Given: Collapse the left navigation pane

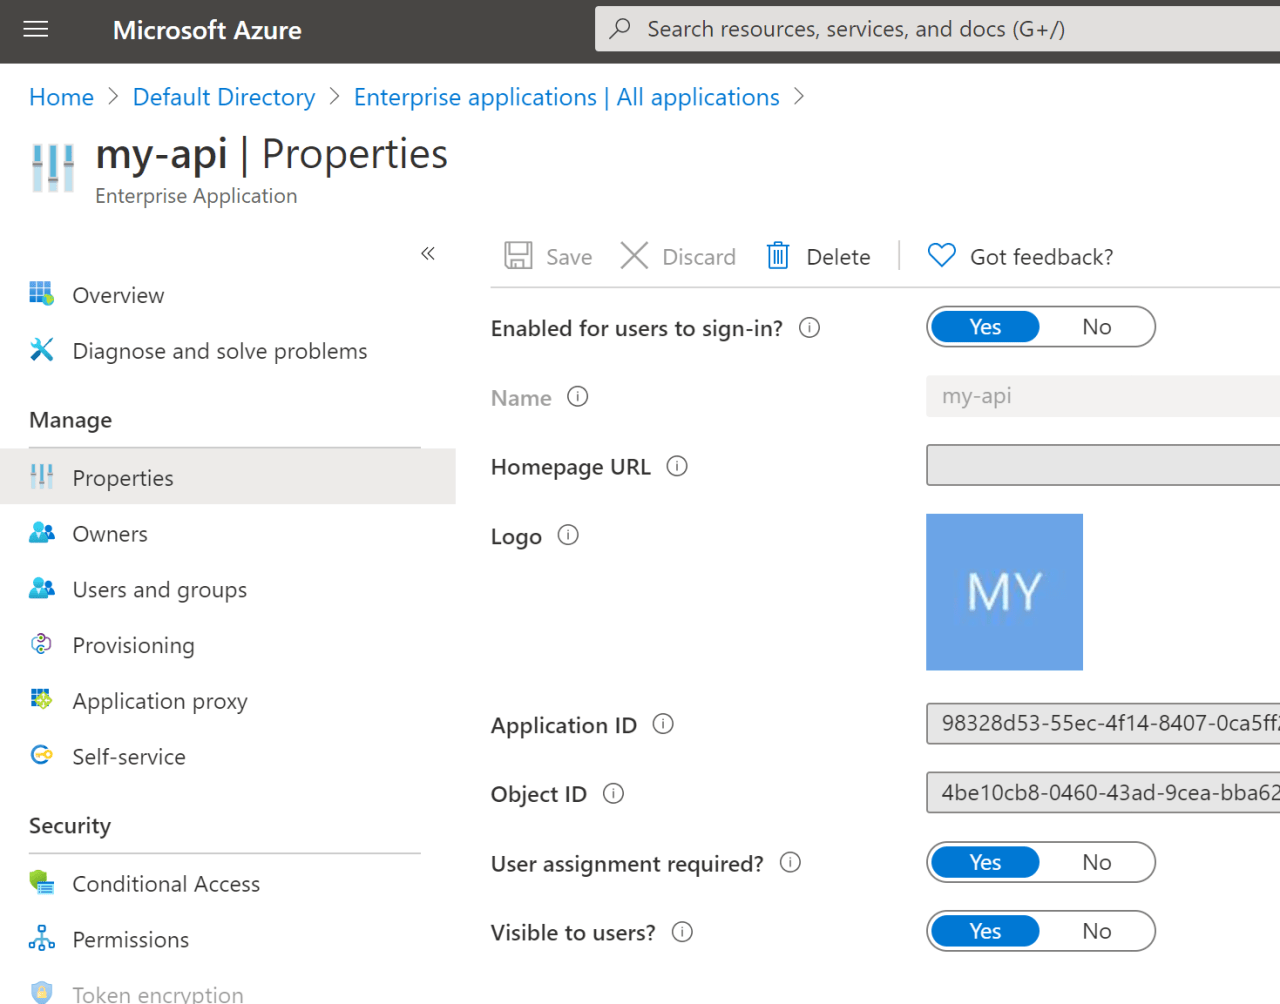Looking at the screenshot, I should [428, 254].
